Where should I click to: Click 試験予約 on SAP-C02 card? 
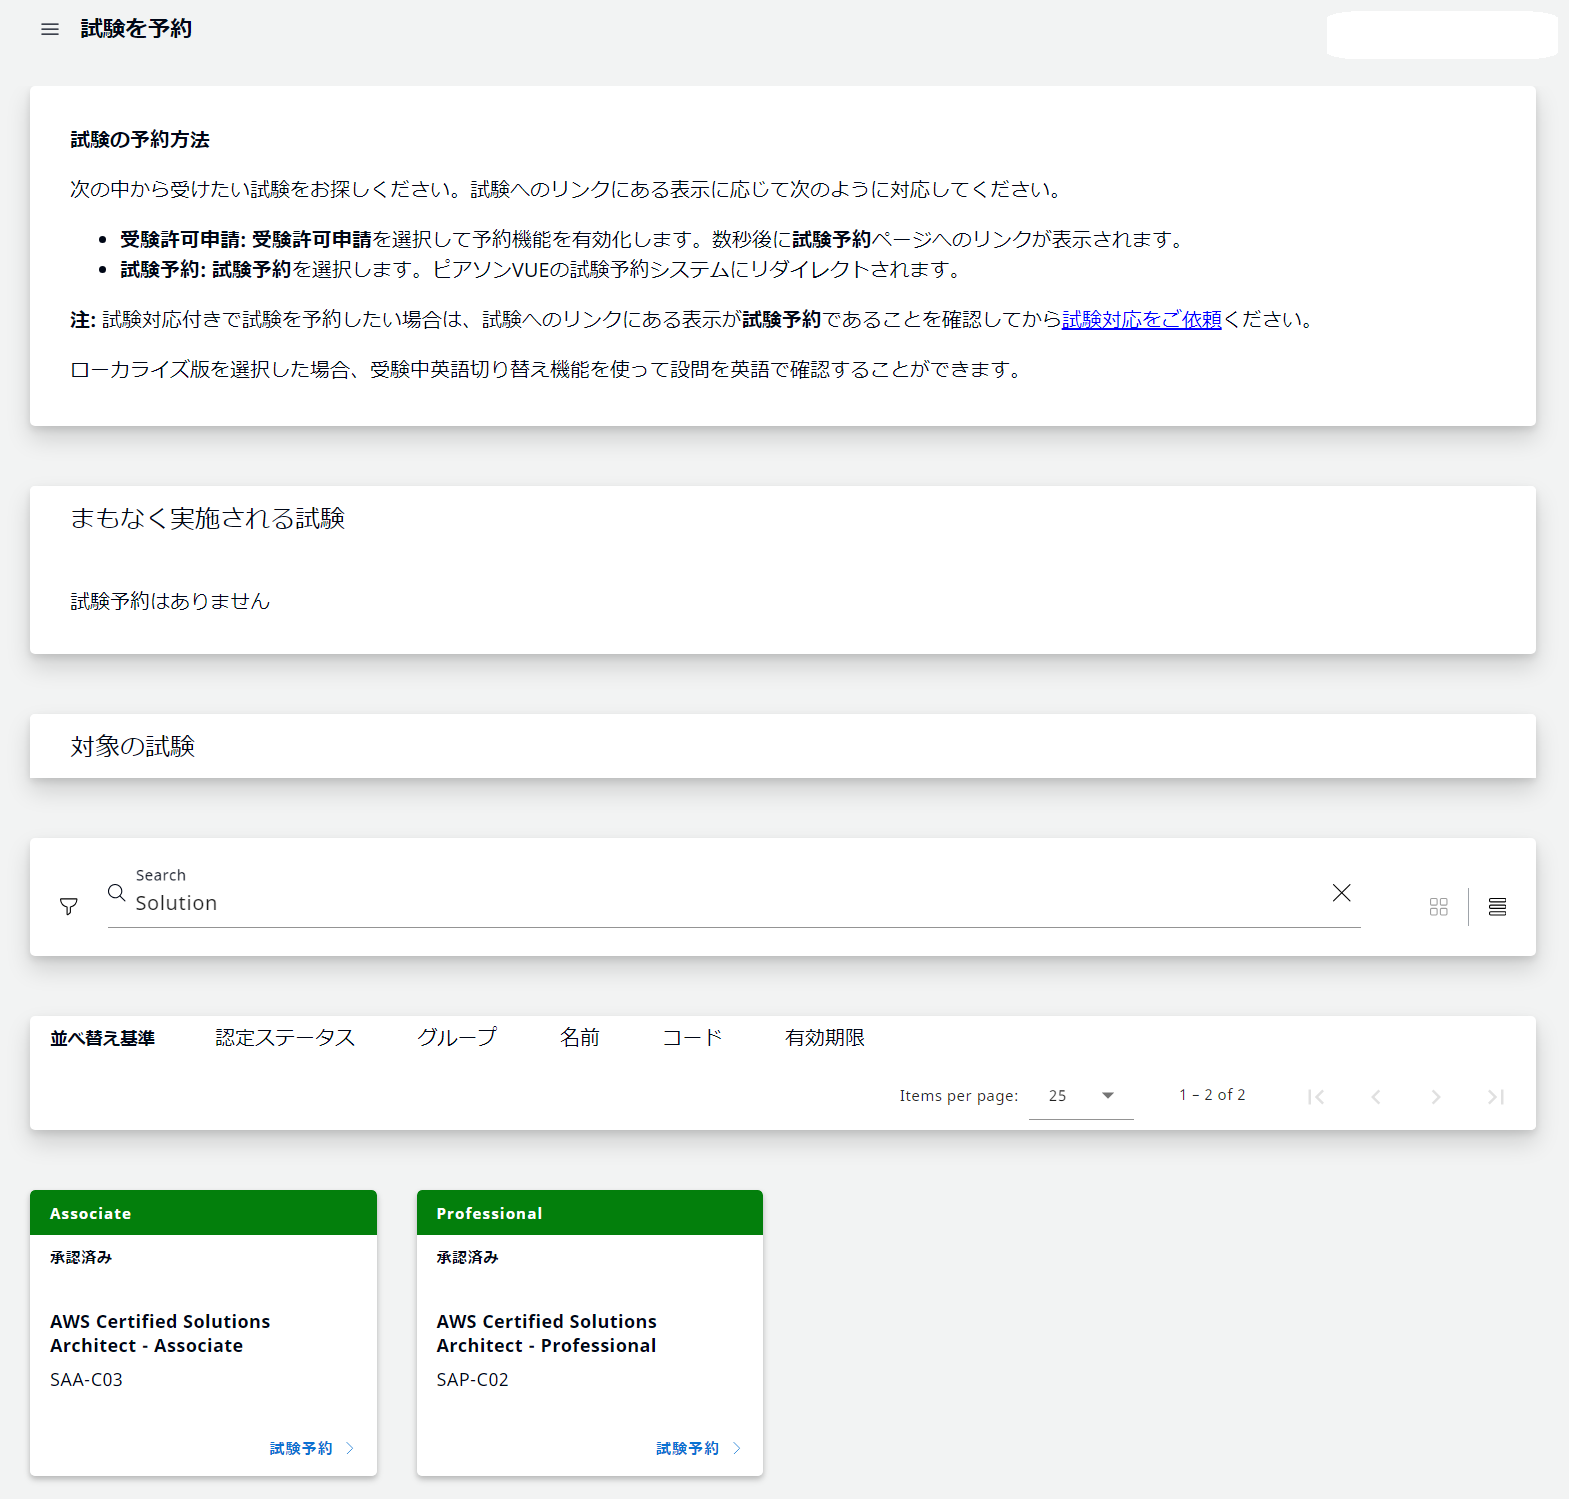click(x=687, y=1448)
